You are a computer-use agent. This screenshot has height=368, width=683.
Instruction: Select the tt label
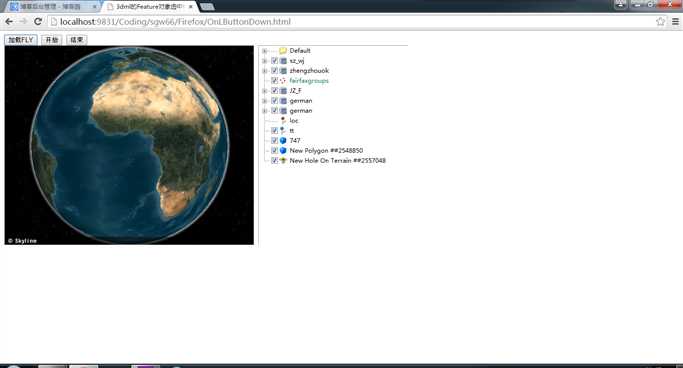[x=292, y=131]
